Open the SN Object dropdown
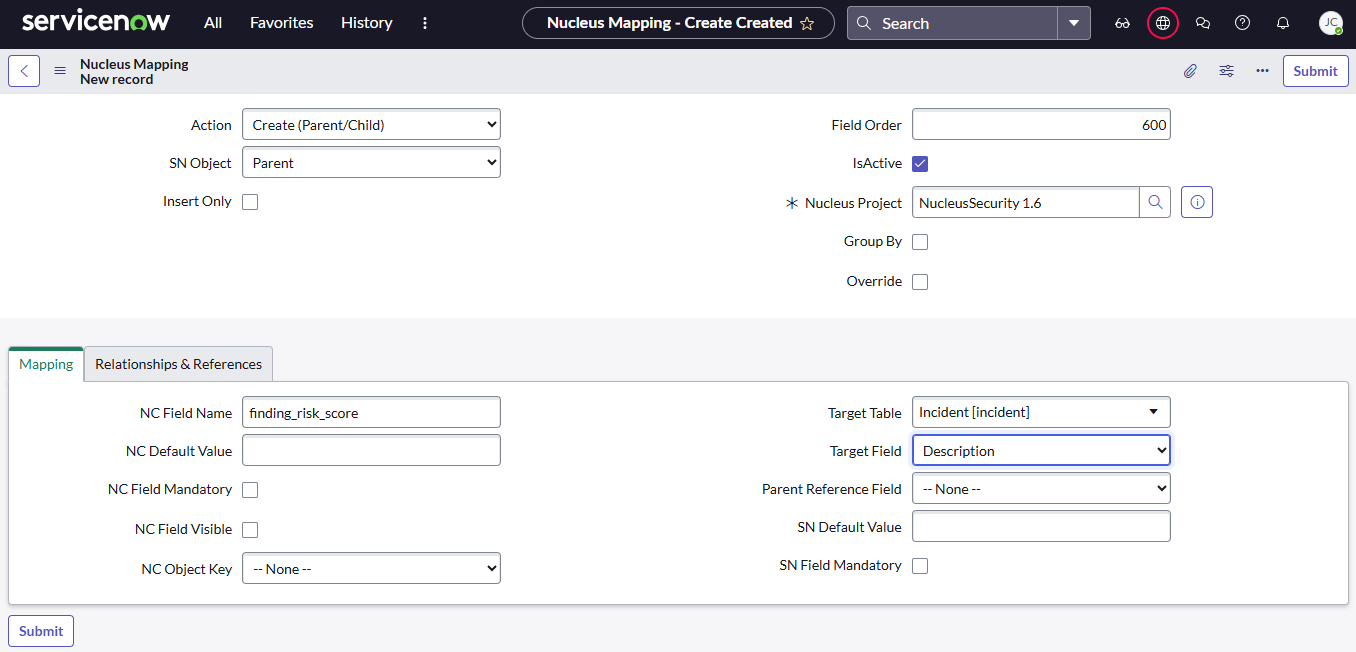This screenshot has width=1356, height=652. pos(371,163)
